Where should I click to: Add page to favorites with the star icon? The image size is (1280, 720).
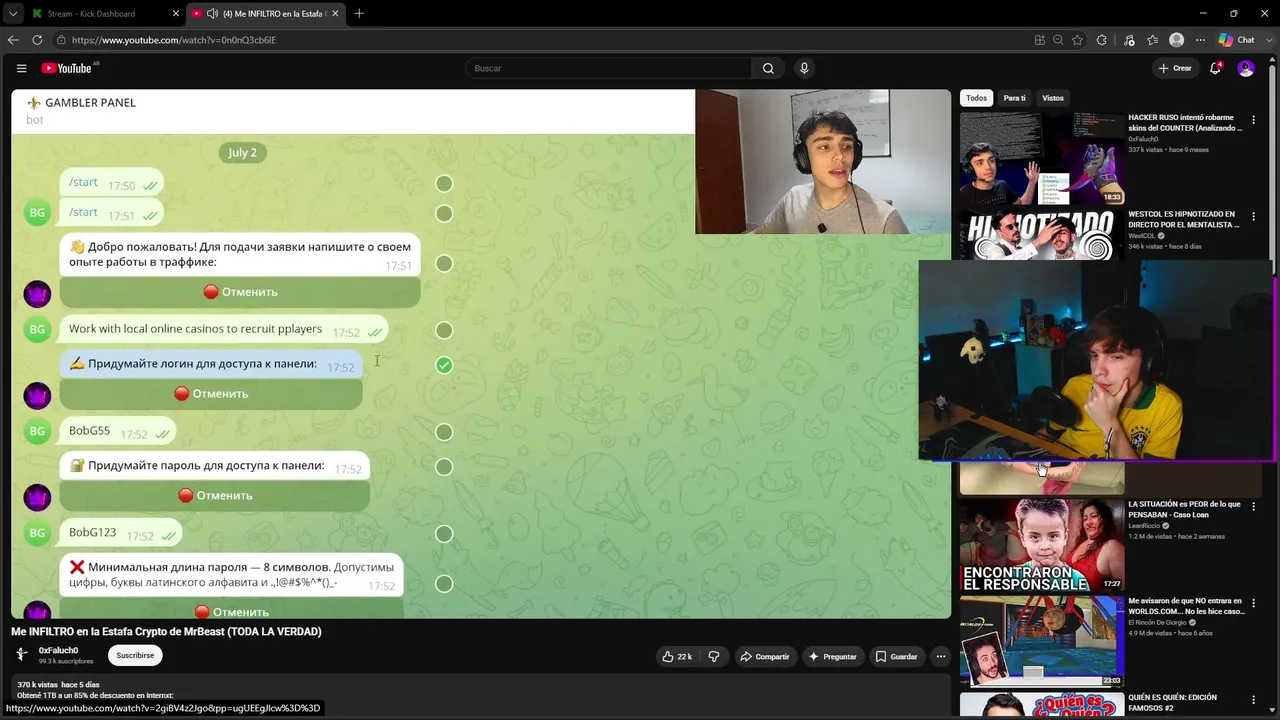point(1077,40)
